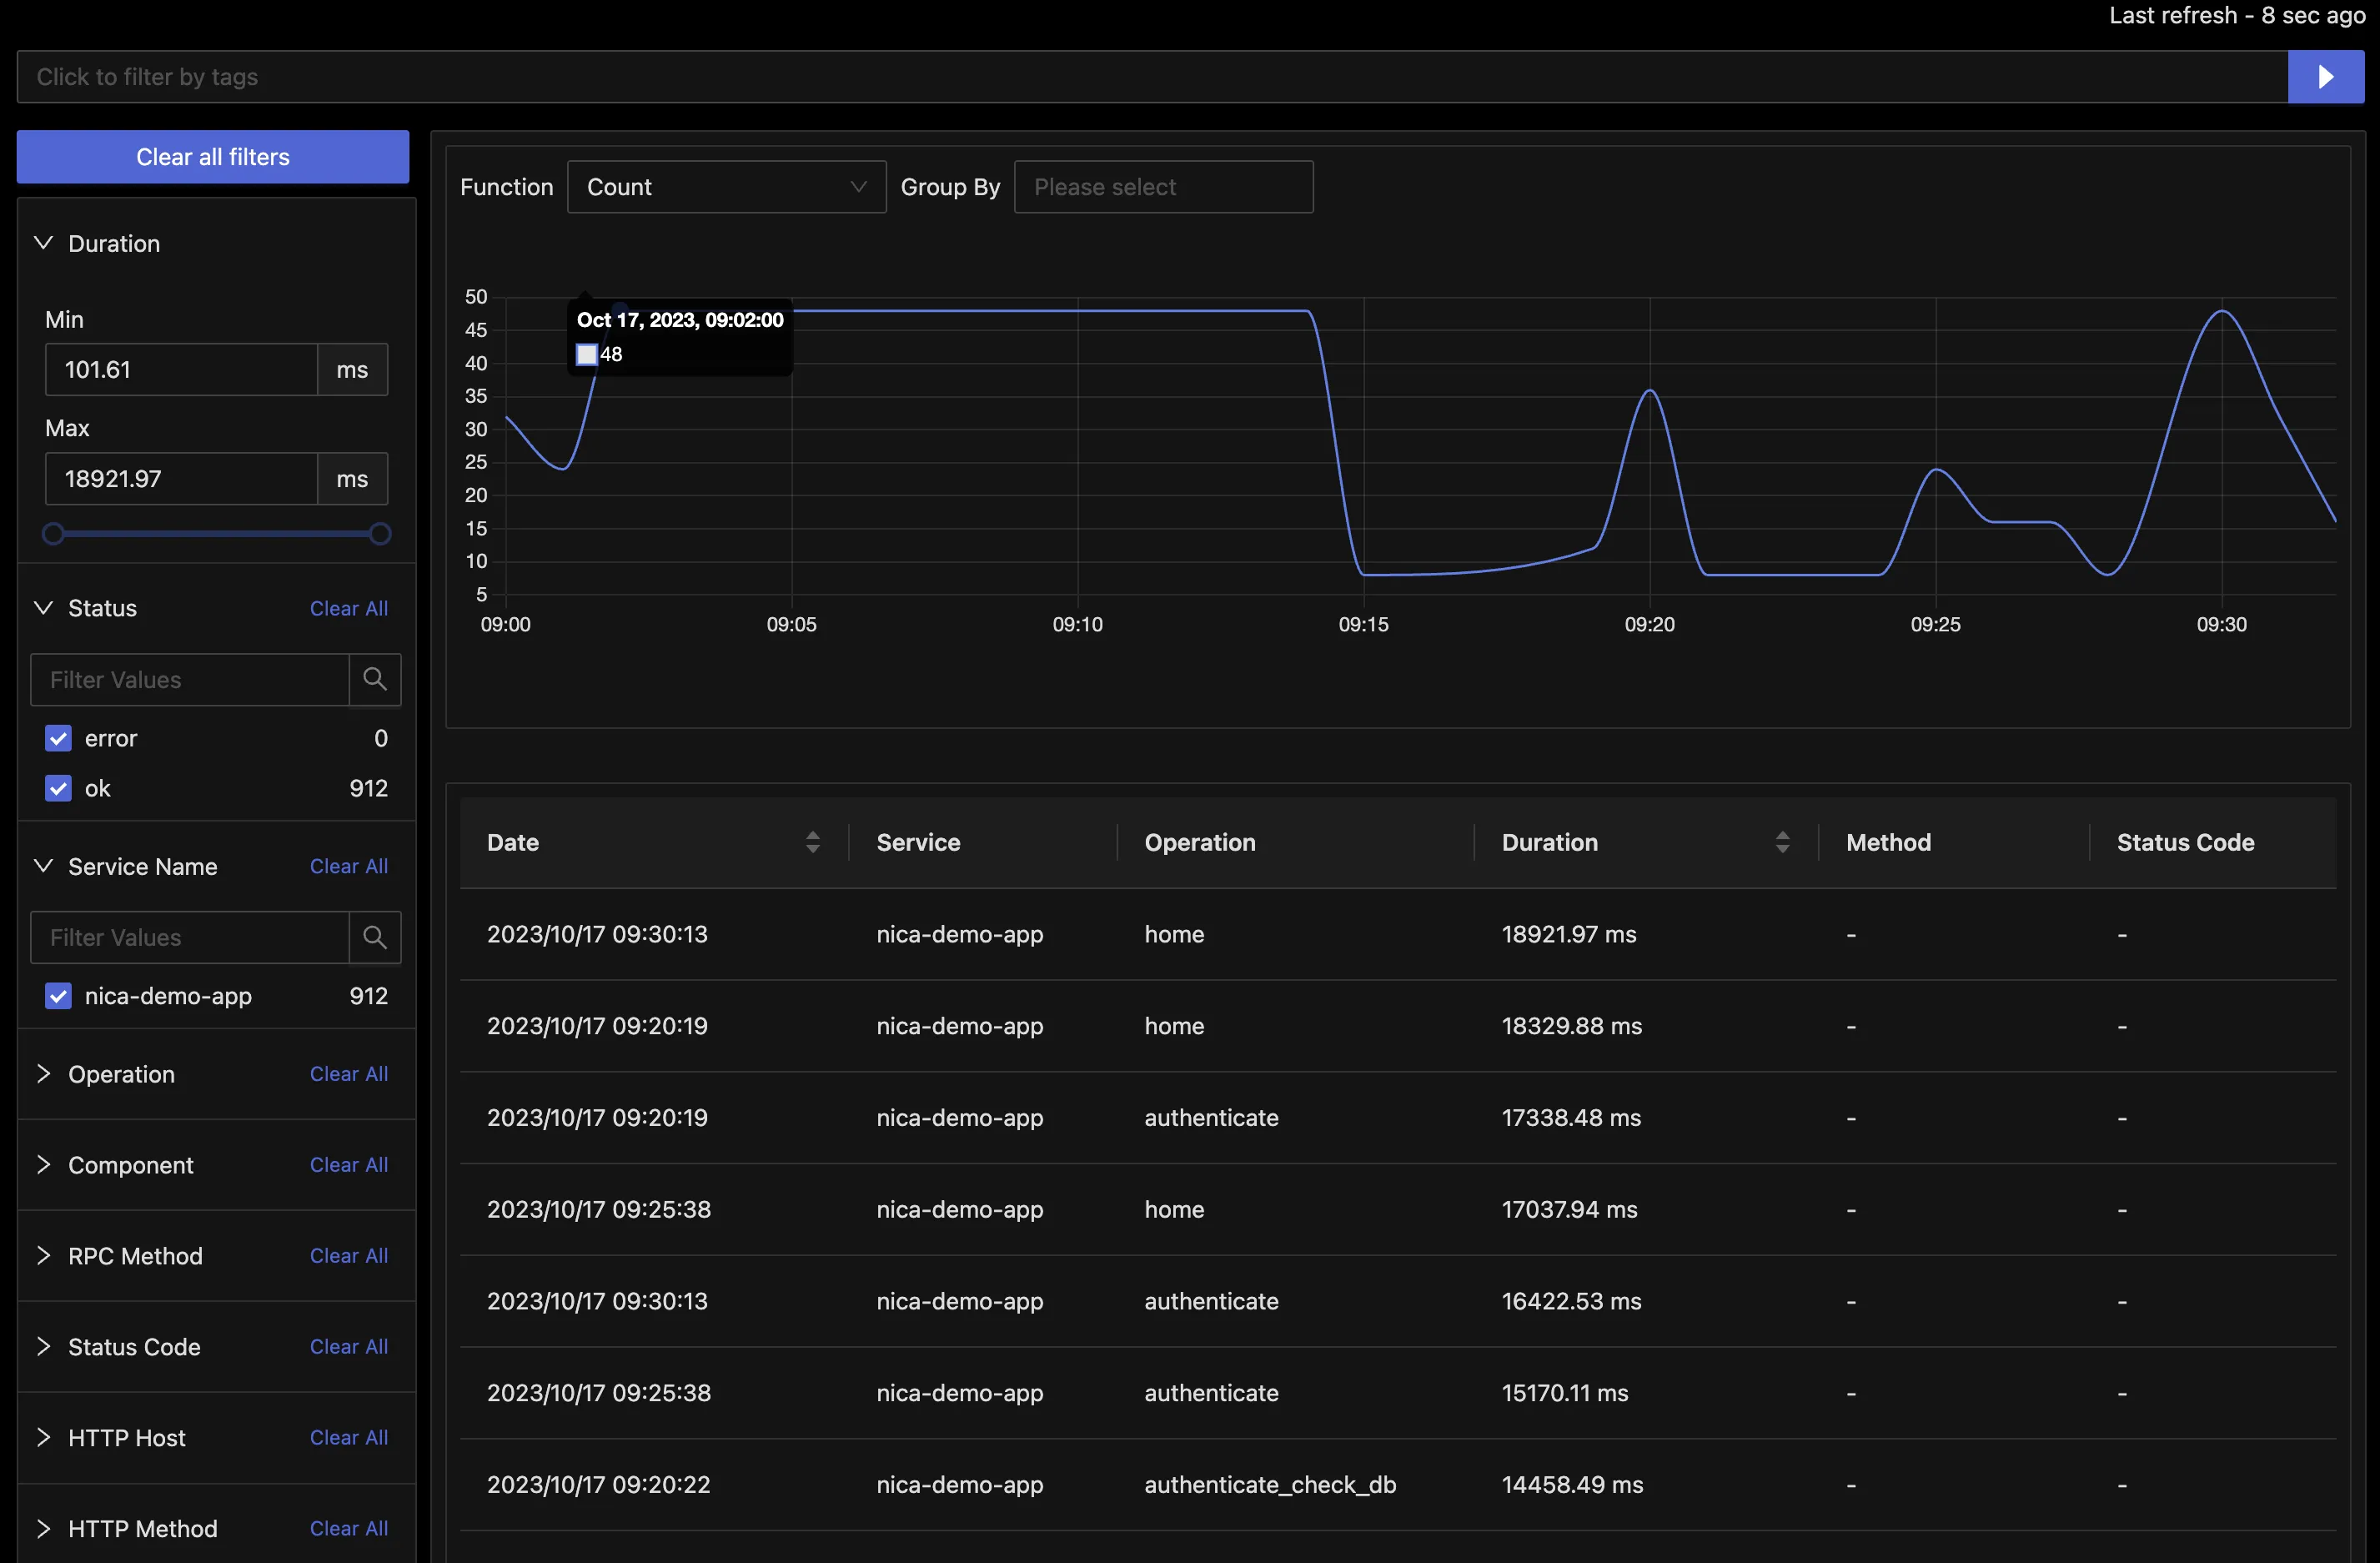Click the duration slider minimum handle

(x=53, y=534)
